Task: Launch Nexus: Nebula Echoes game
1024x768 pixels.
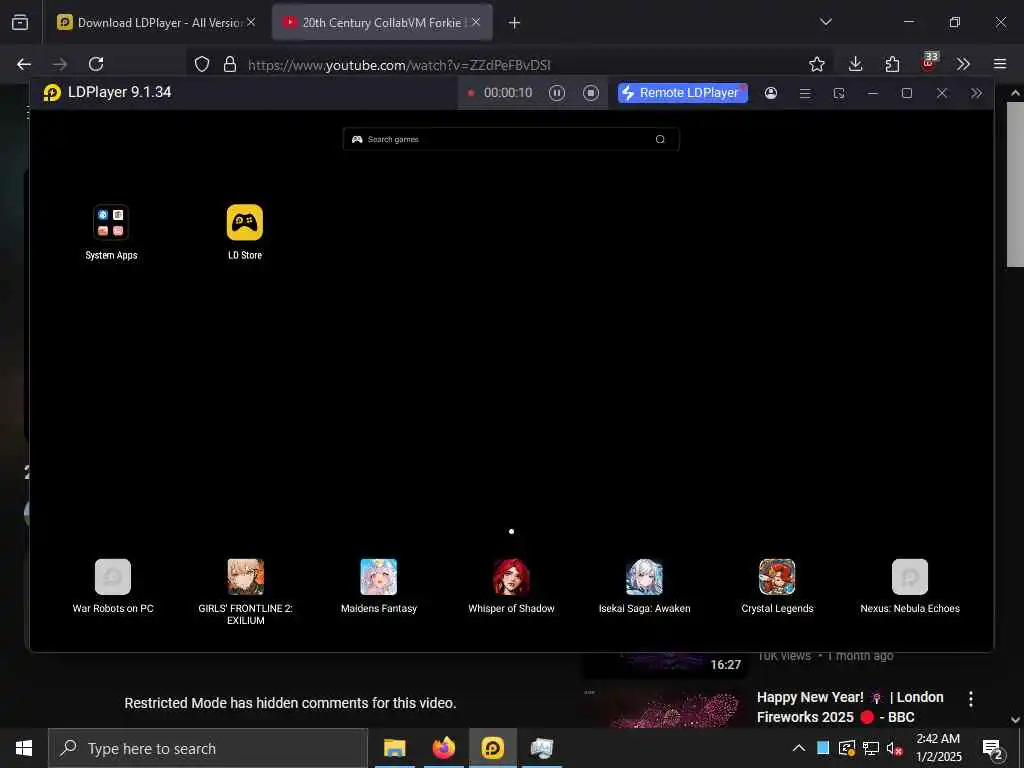Action: 910,577
